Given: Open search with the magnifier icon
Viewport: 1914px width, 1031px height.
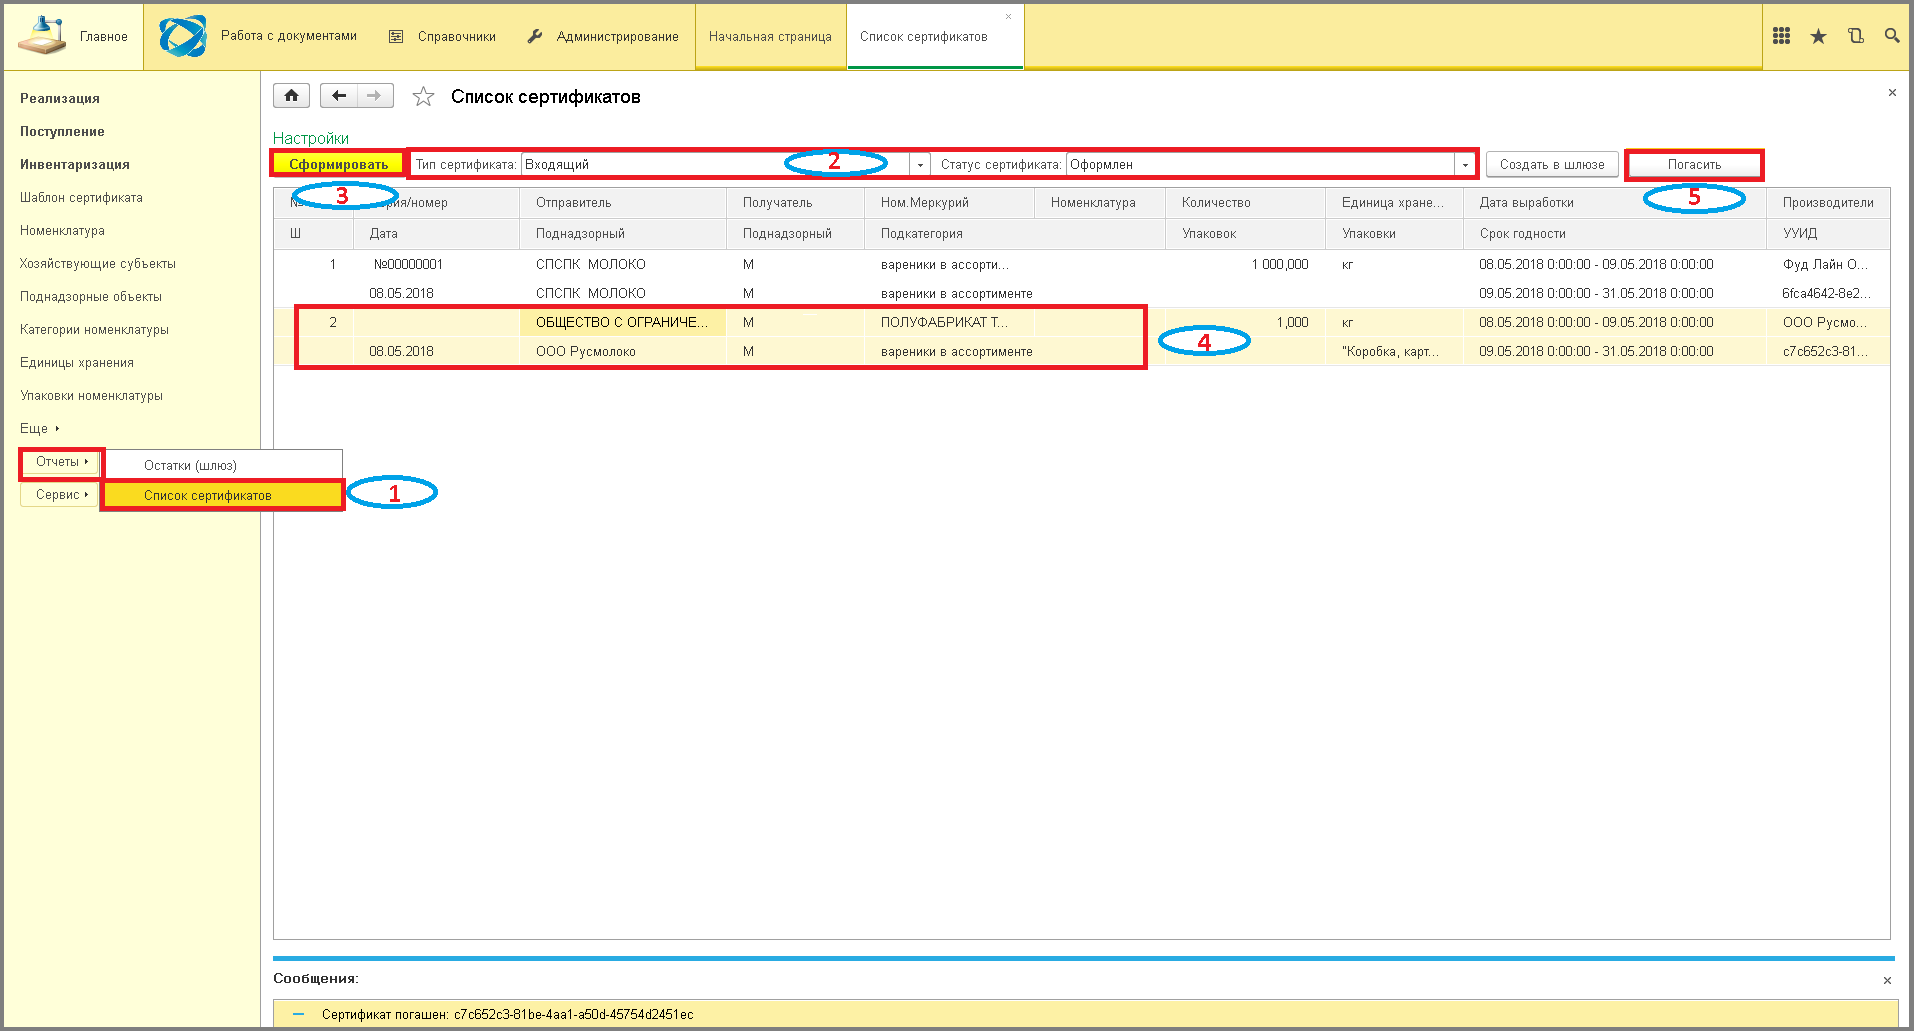Looking at the screenshot, I should [x=1891, y=36].
